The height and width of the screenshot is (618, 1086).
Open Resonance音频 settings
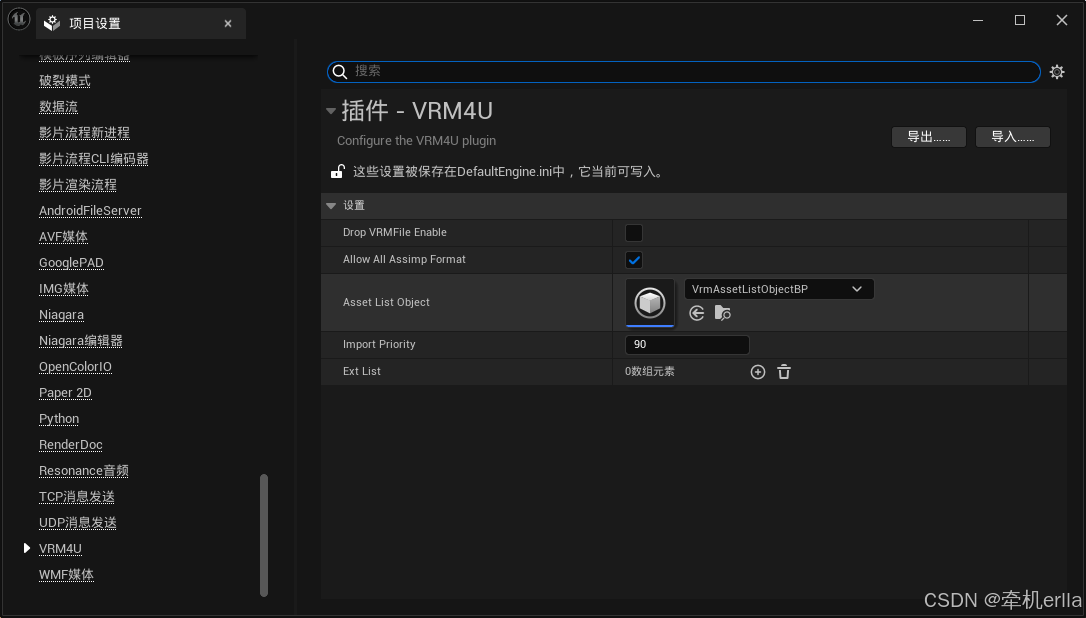(x=84, y=470)
